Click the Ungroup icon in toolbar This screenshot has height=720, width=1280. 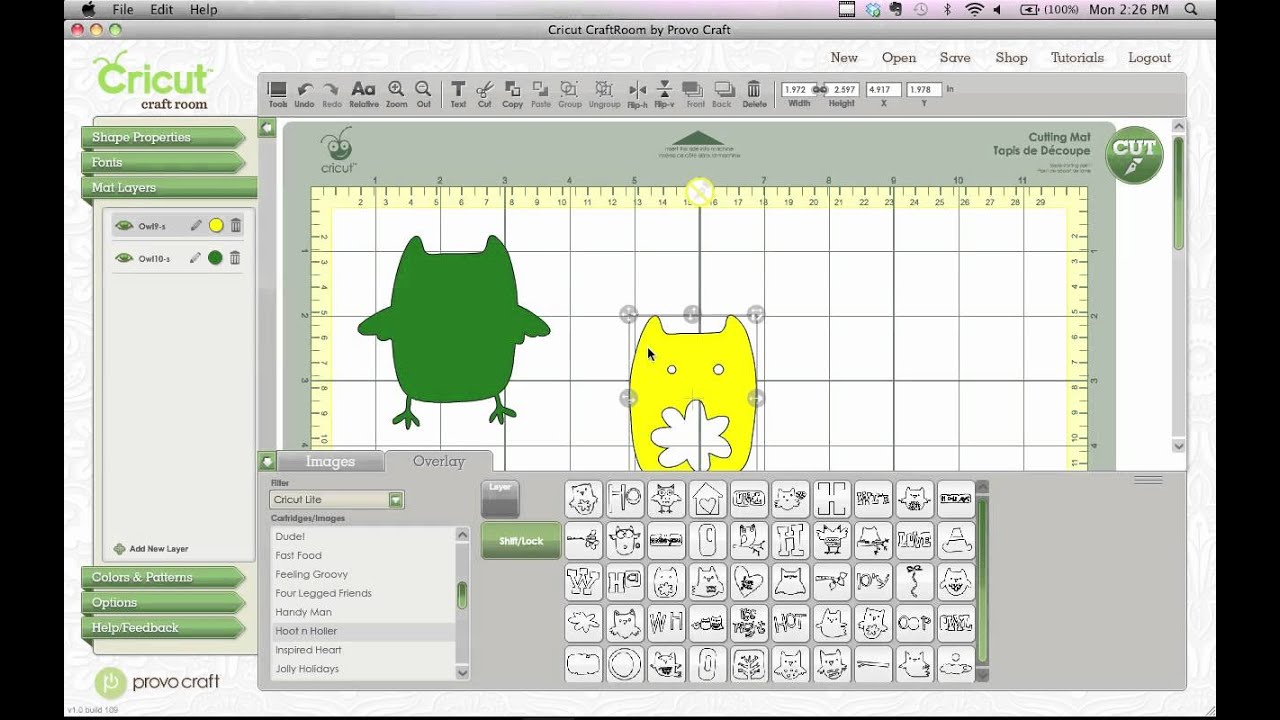click(x=604, y=91)
